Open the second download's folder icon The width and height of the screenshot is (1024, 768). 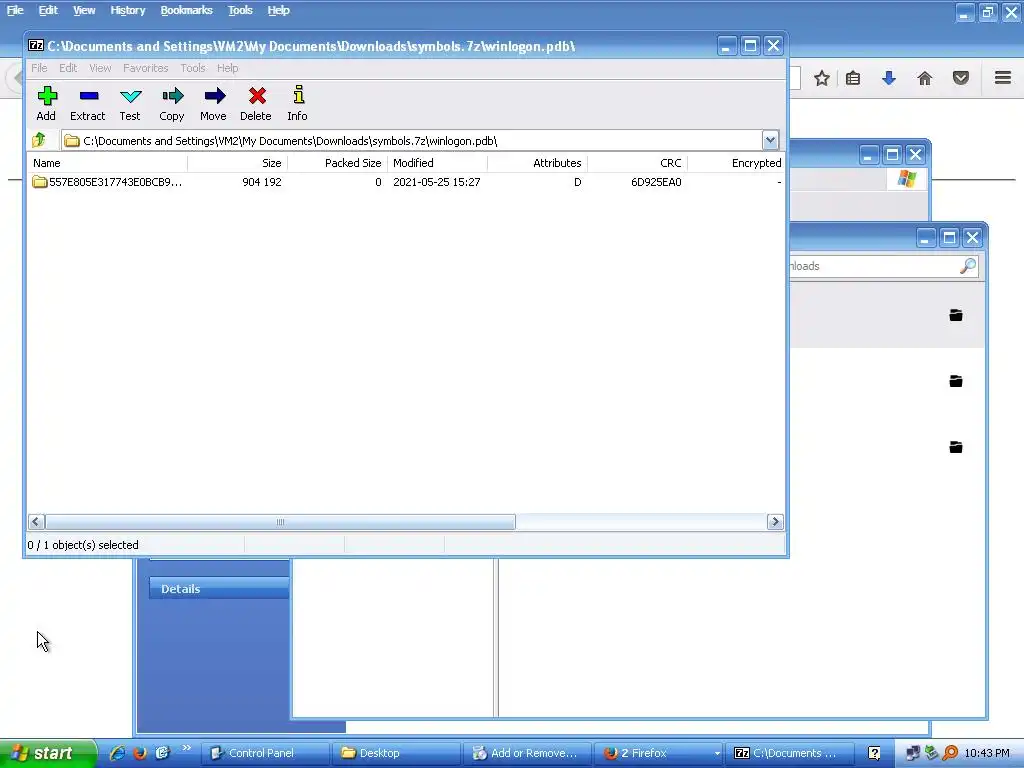tap(955, 381)
